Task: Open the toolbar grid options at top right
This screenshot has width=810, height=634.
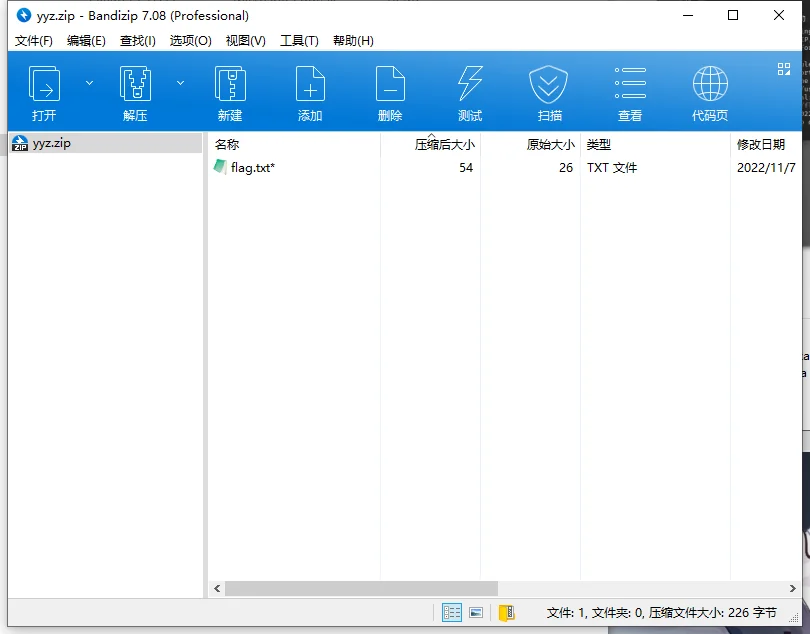Action: (784, 69)
